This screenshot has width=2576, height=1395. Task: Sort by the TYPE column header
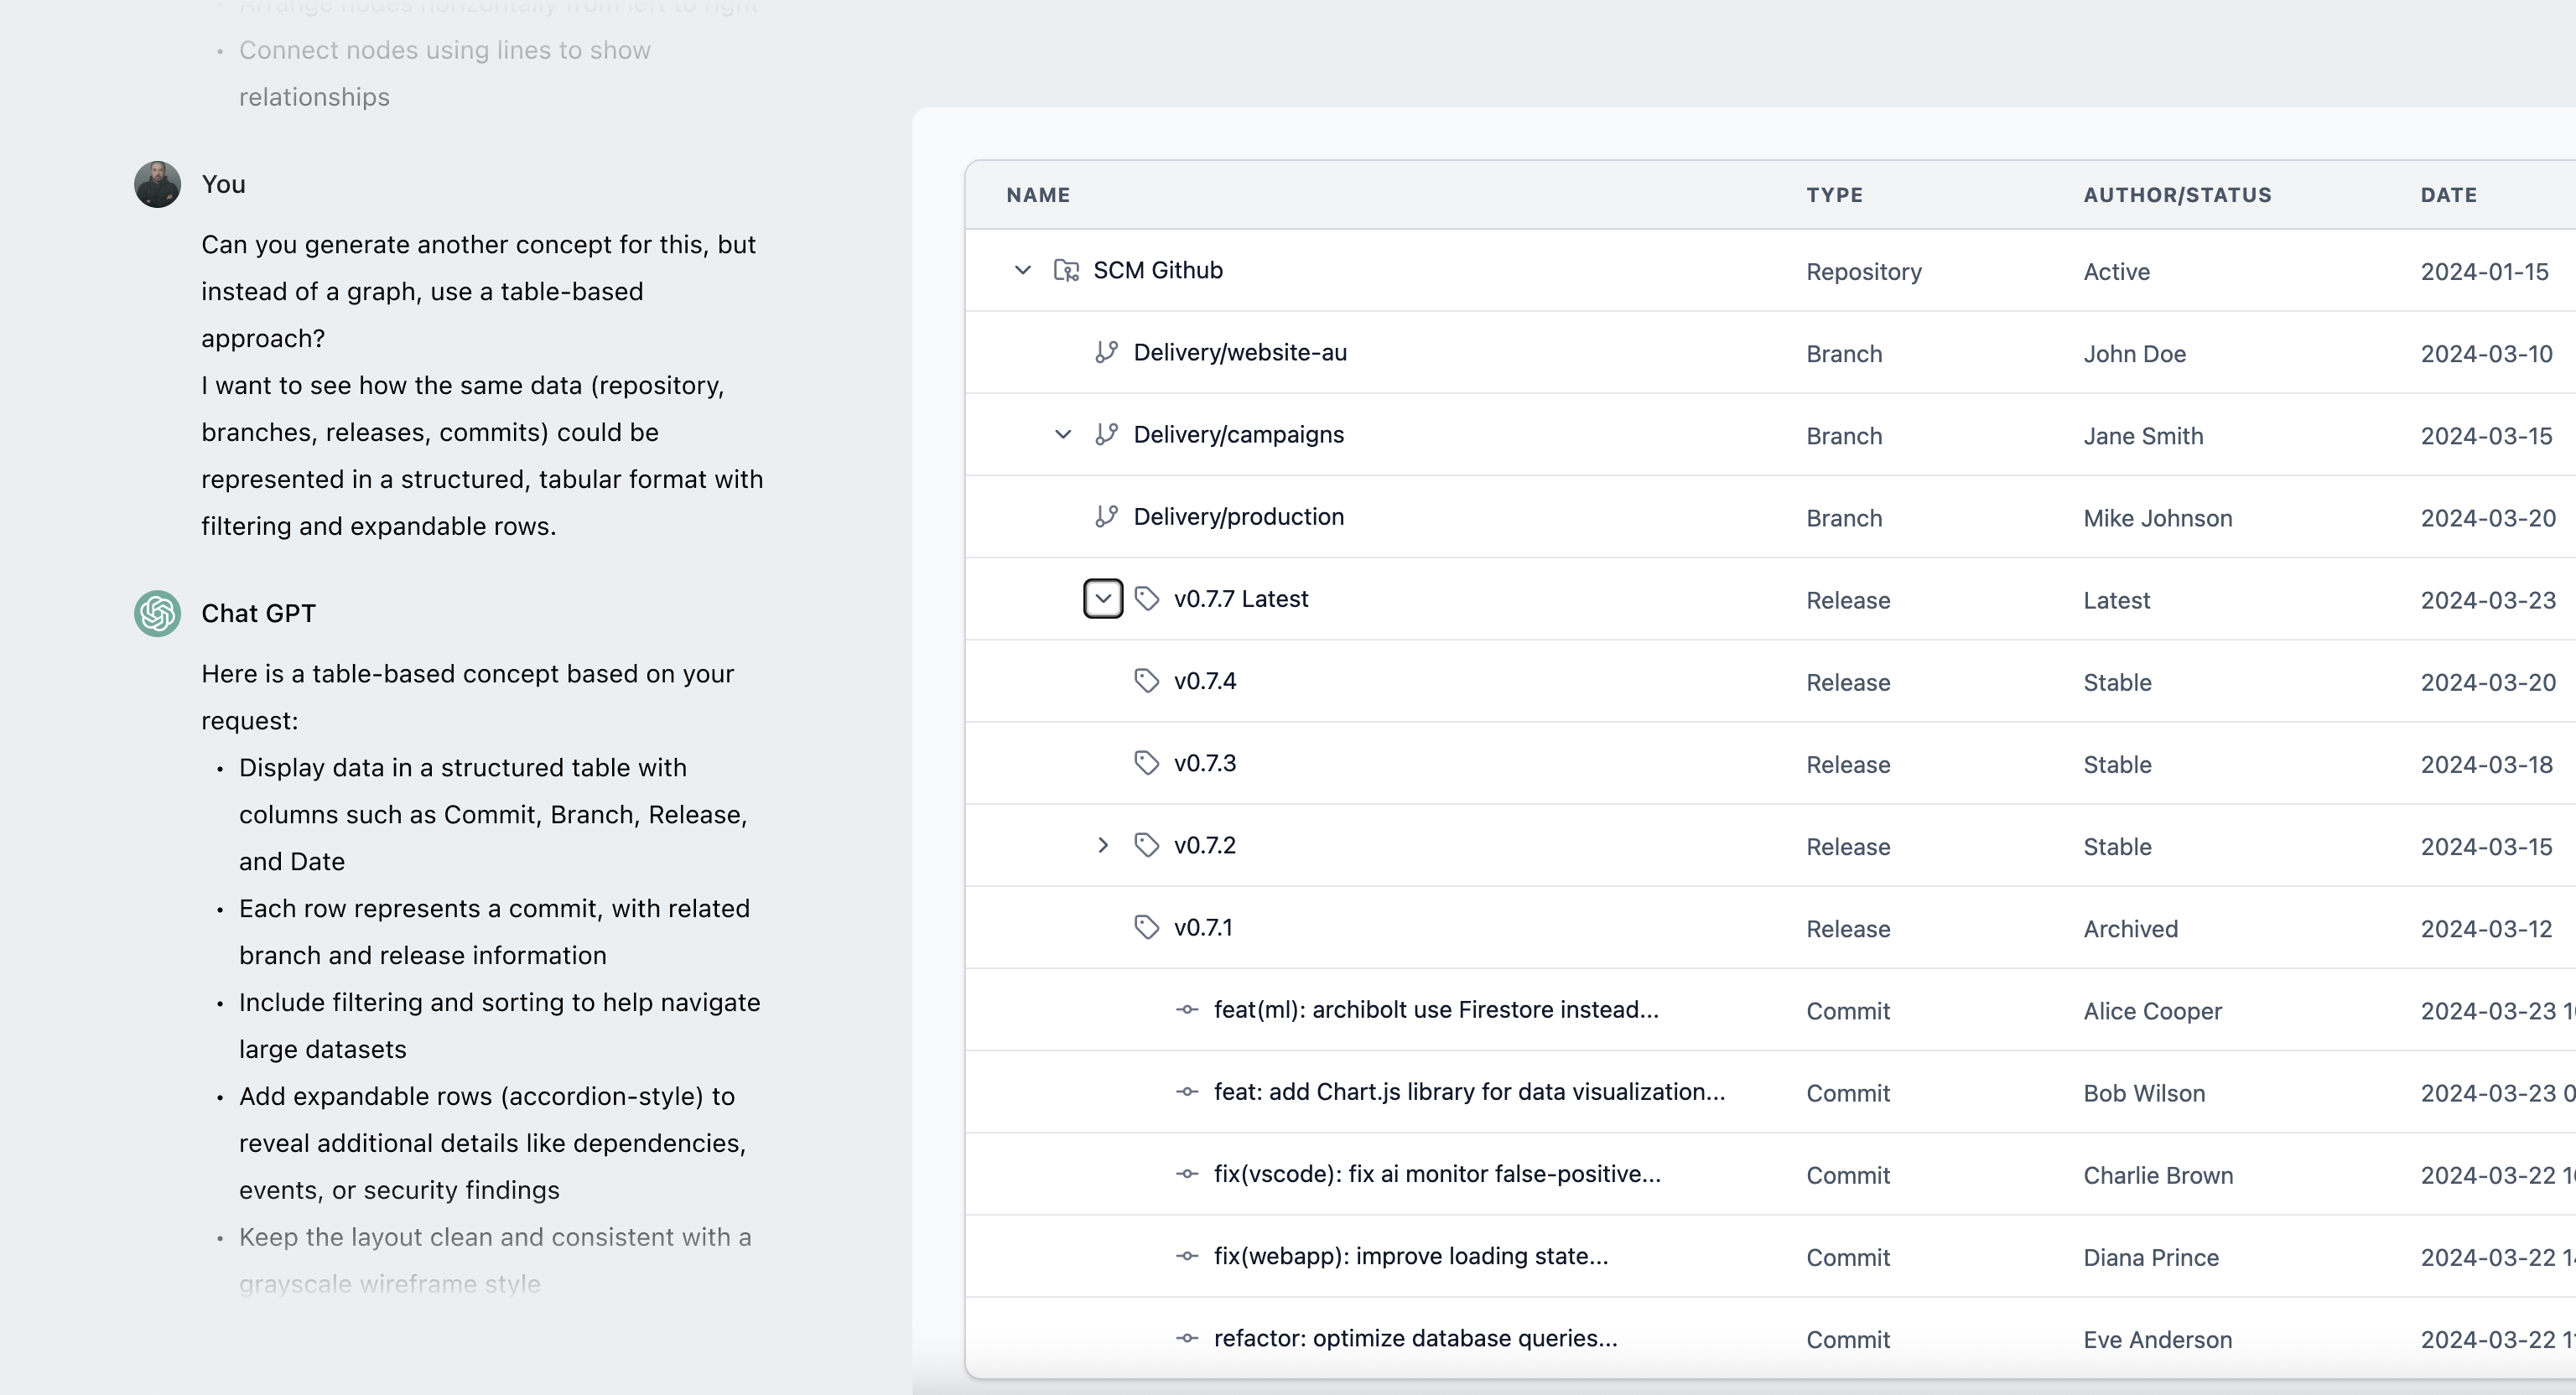tap(1834, 195)
